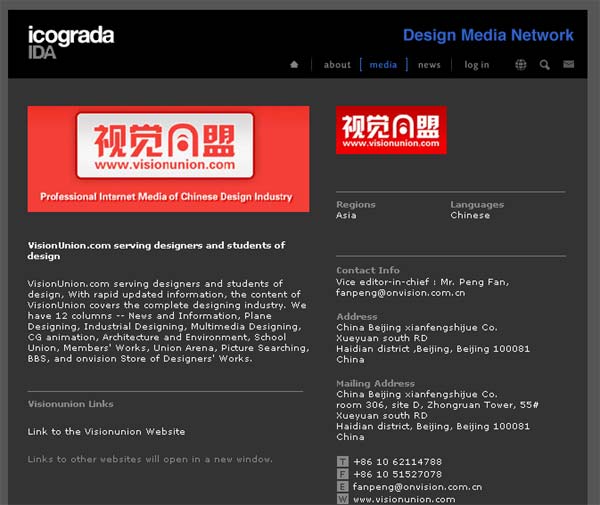Click fanpeng@onvision.com.cn under Contact Info
This screenshot has height=505, width=600.
[401, 293]
